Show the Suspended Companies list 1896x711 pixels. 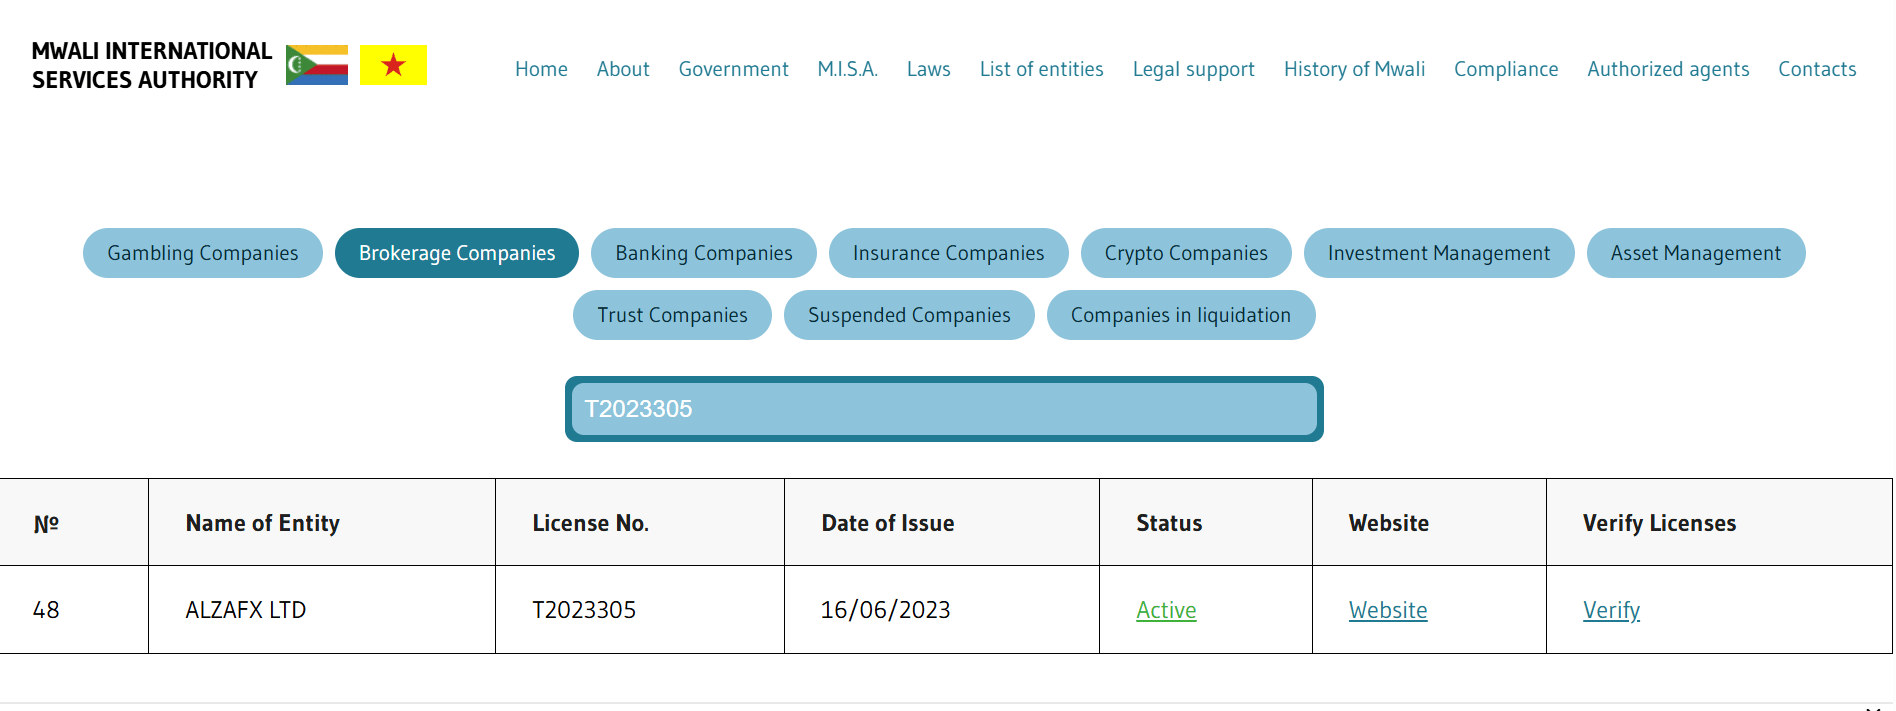click(909, 315)
